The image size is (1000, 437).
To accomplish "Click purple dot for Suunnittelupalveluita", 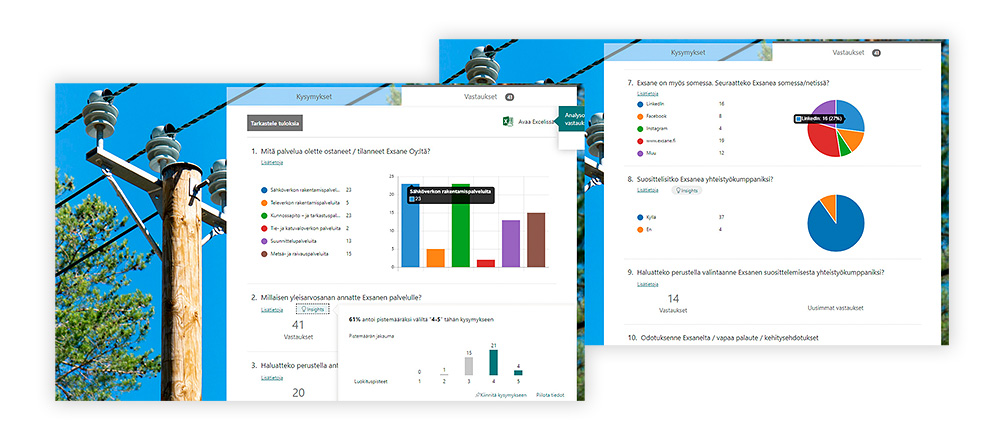I will 264,241.
